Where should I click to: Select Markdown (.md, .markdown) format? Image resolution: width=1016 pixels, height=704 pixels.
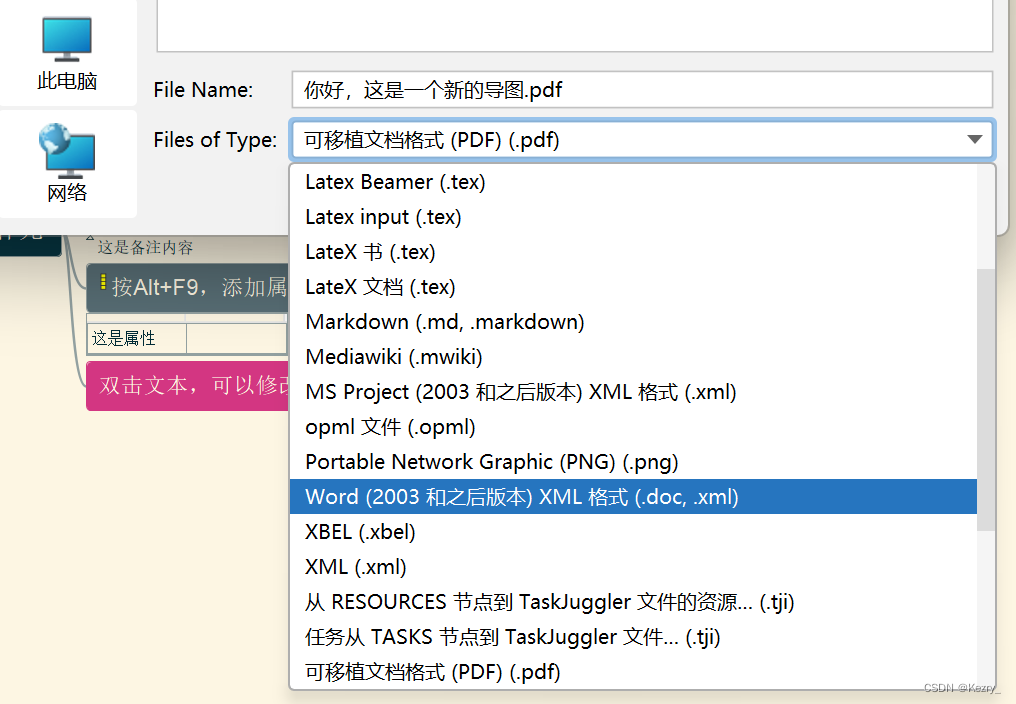click(633, 322)
